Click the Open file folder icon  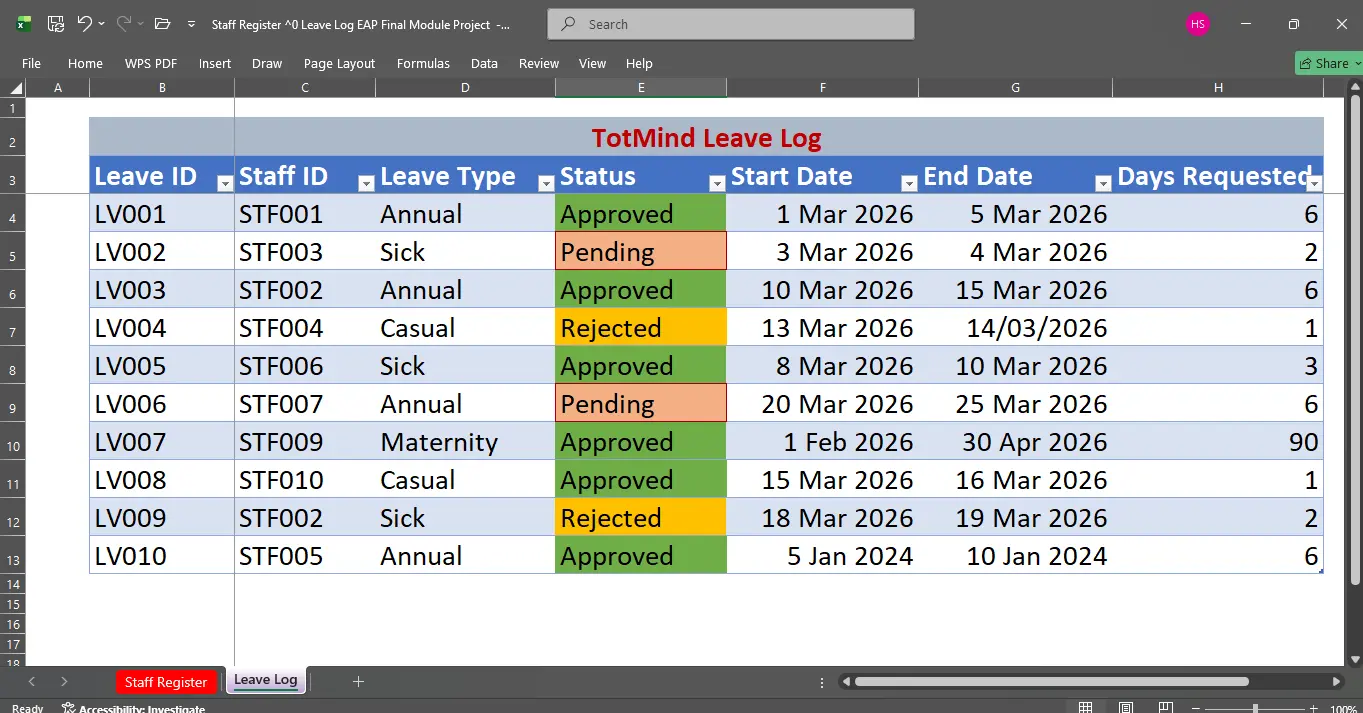point(163,24)
